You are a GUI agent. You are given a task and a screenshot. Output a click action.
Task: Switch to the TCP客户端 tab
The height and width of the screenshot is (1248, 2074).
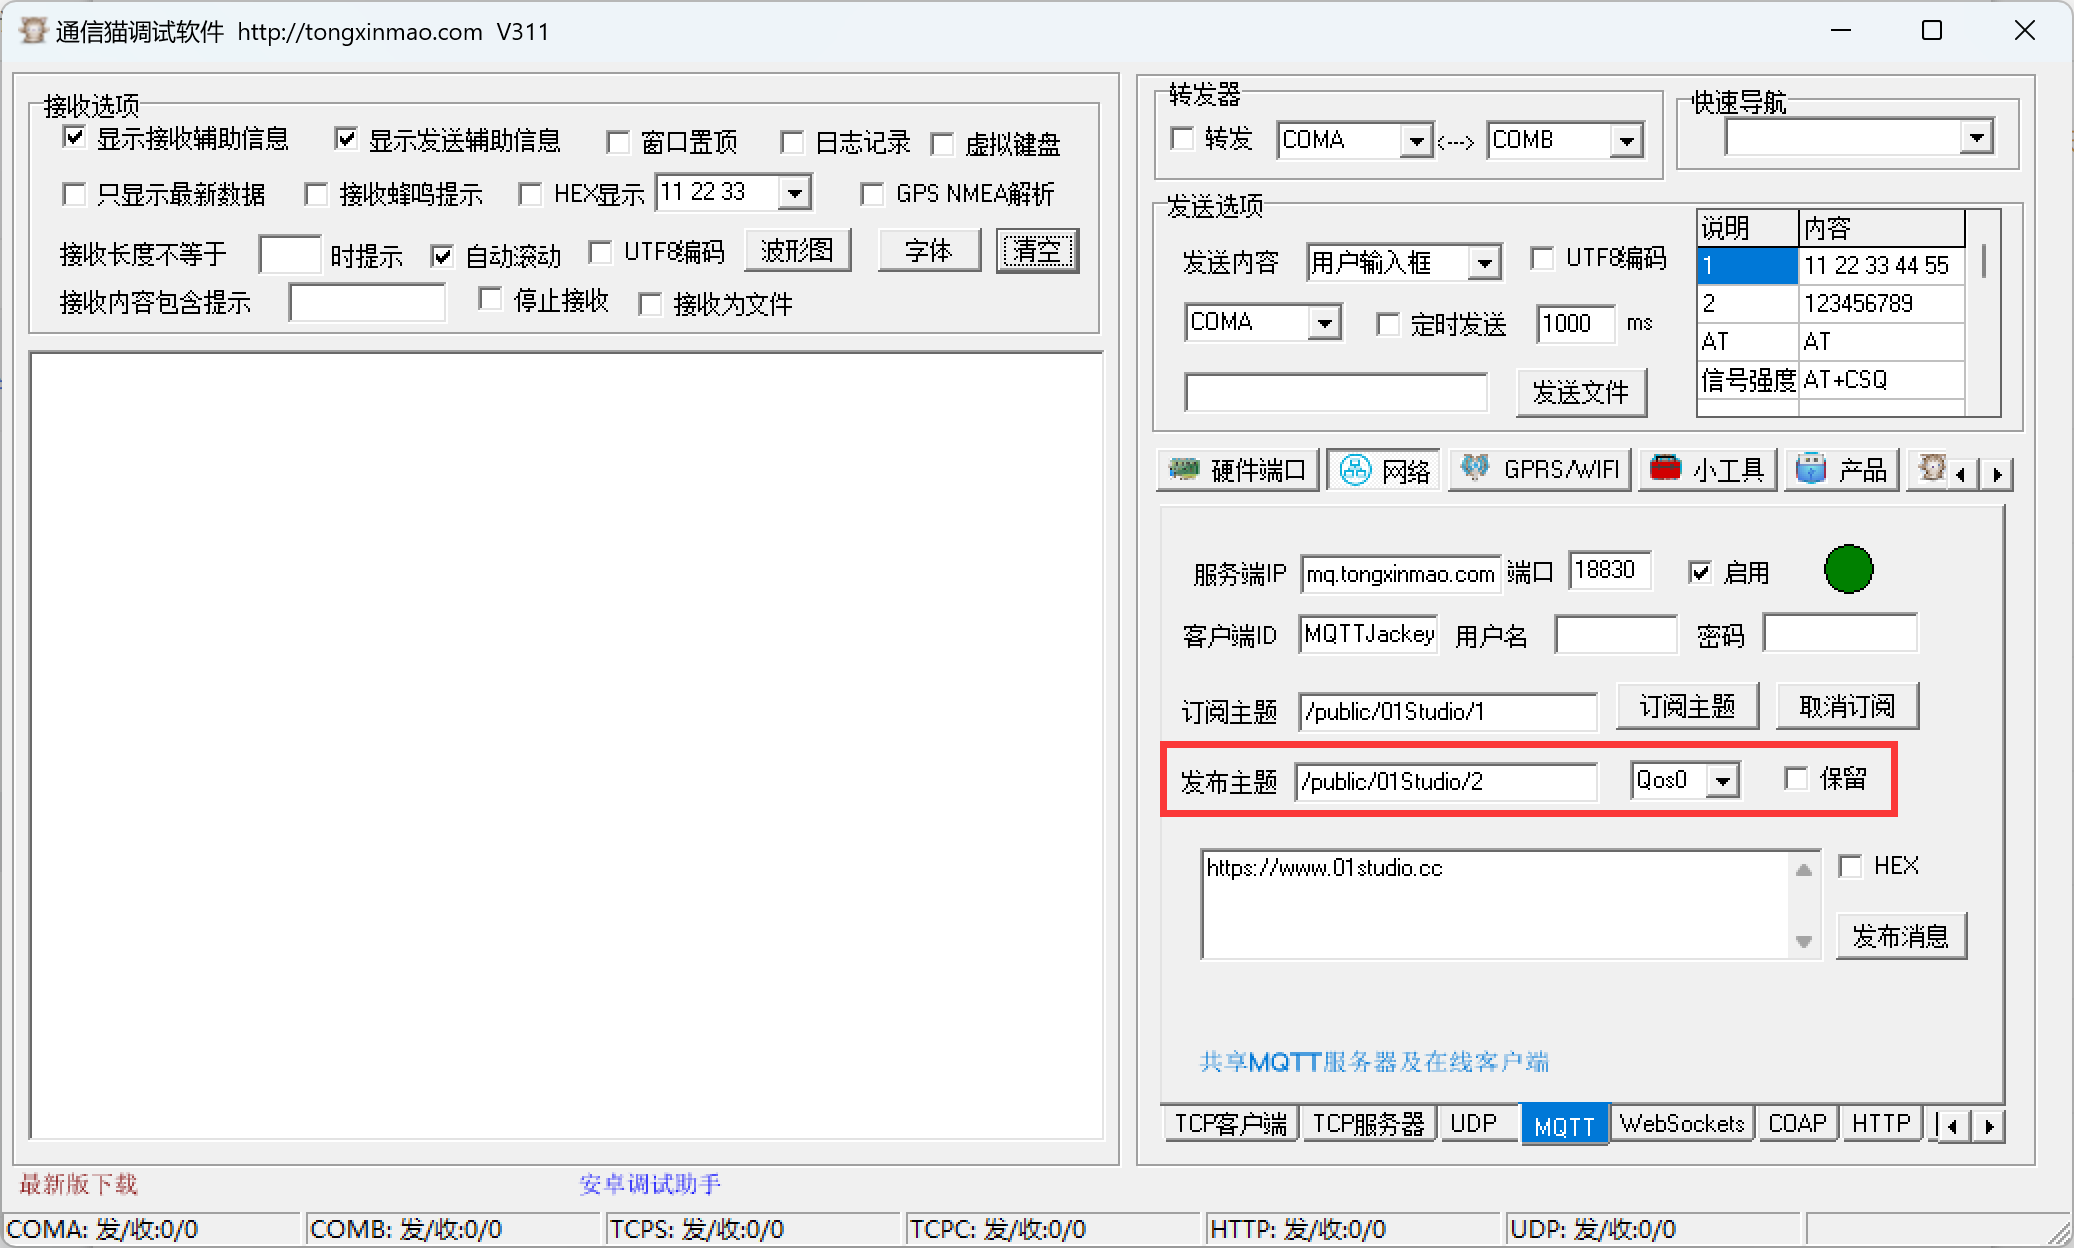1230,1123
